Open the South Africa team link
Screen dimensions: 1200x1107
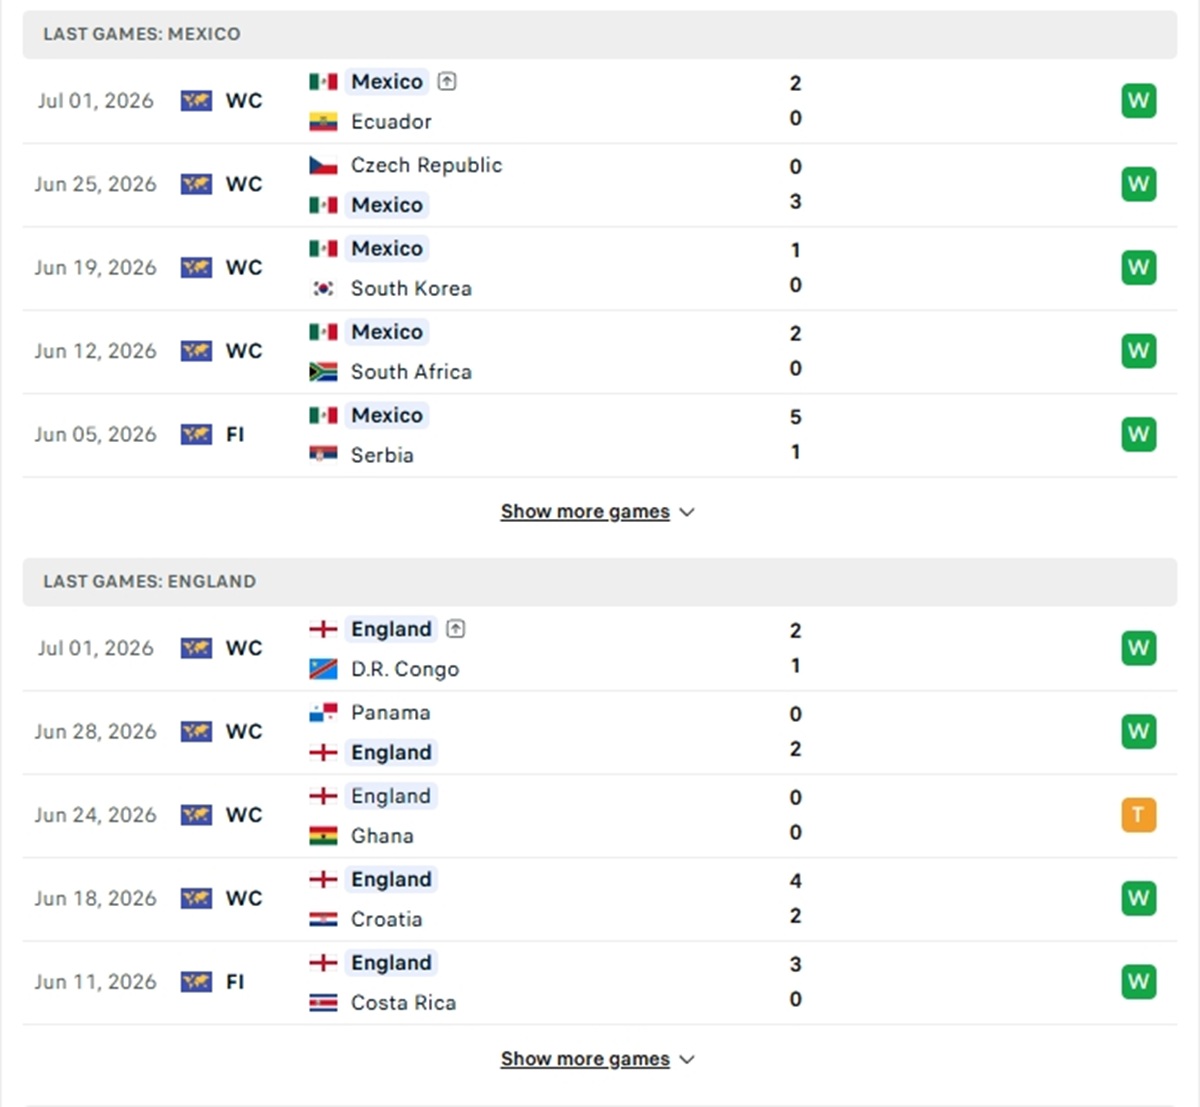point(411,372)
